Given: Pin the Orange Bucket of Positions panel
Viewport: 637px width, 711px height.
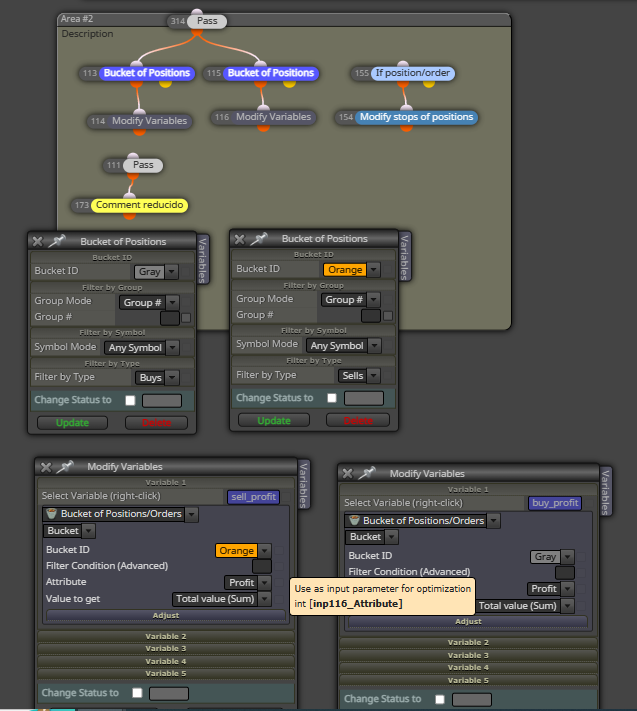Looking at the screenshot, I should pyautogui.click(x=259, y=238).
